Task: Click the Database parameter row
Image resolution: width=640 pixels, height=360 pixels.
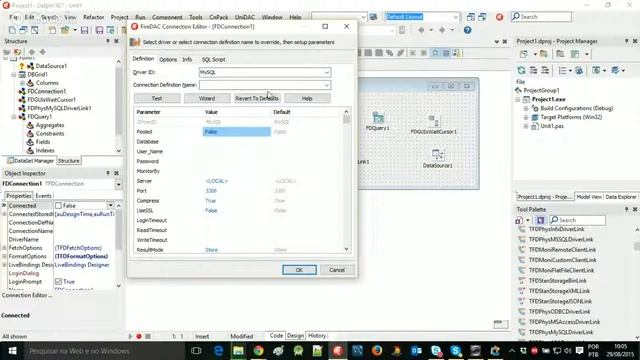Action: [x=239, y=142]
